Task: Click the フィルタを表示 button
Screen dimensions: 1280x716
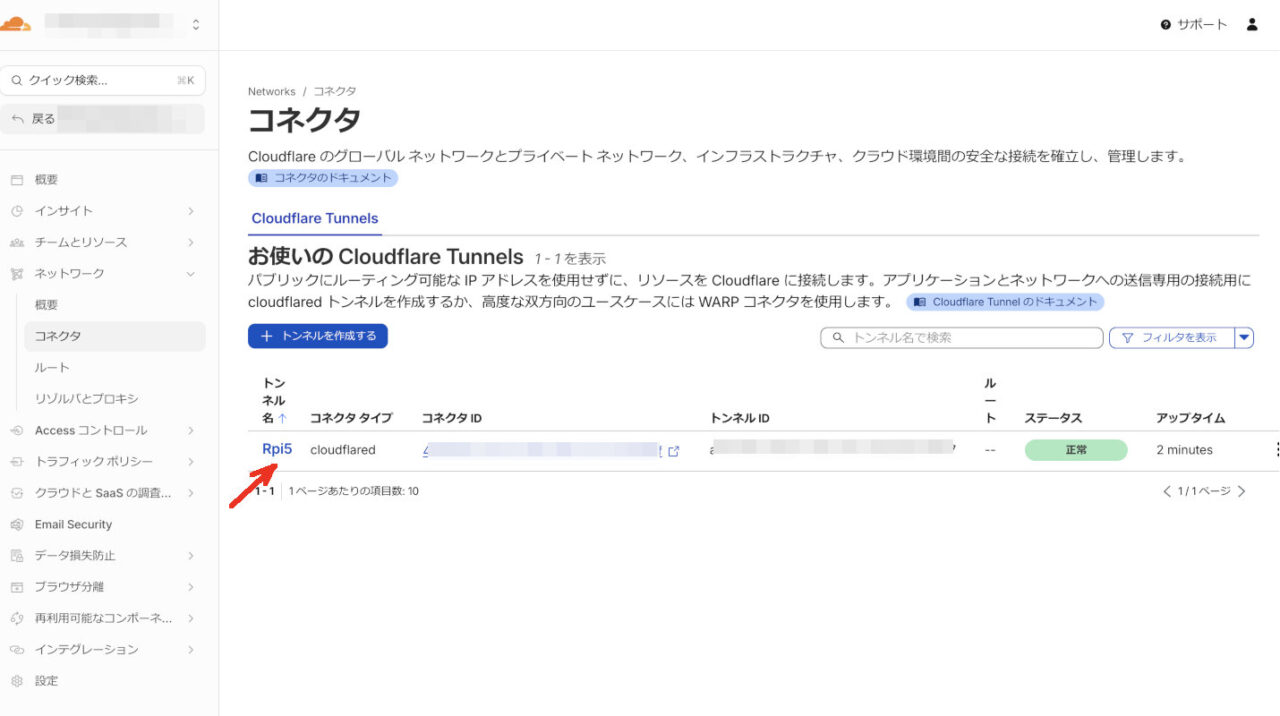Action: [x=1172, y=338]
